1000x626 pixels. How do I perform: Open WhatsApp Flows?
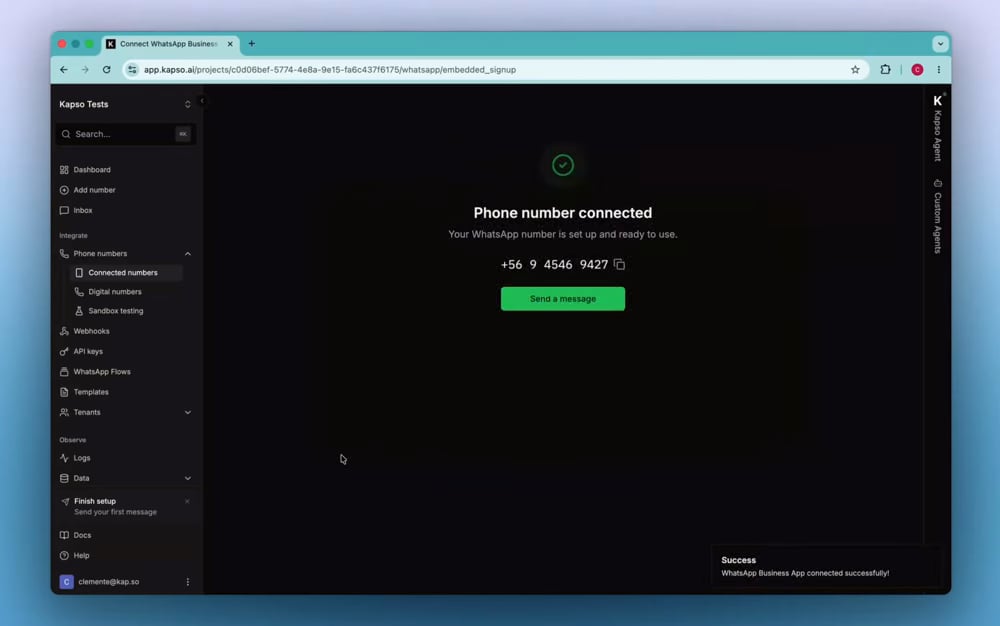click(101, 372)
